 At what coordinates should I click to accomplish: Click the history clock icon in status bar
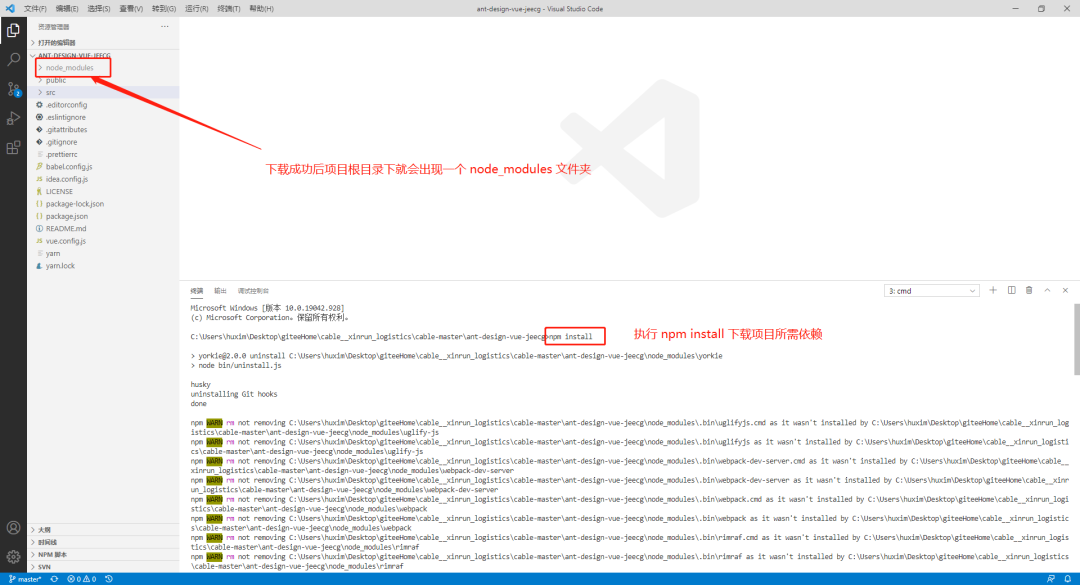tap(109, 579)
